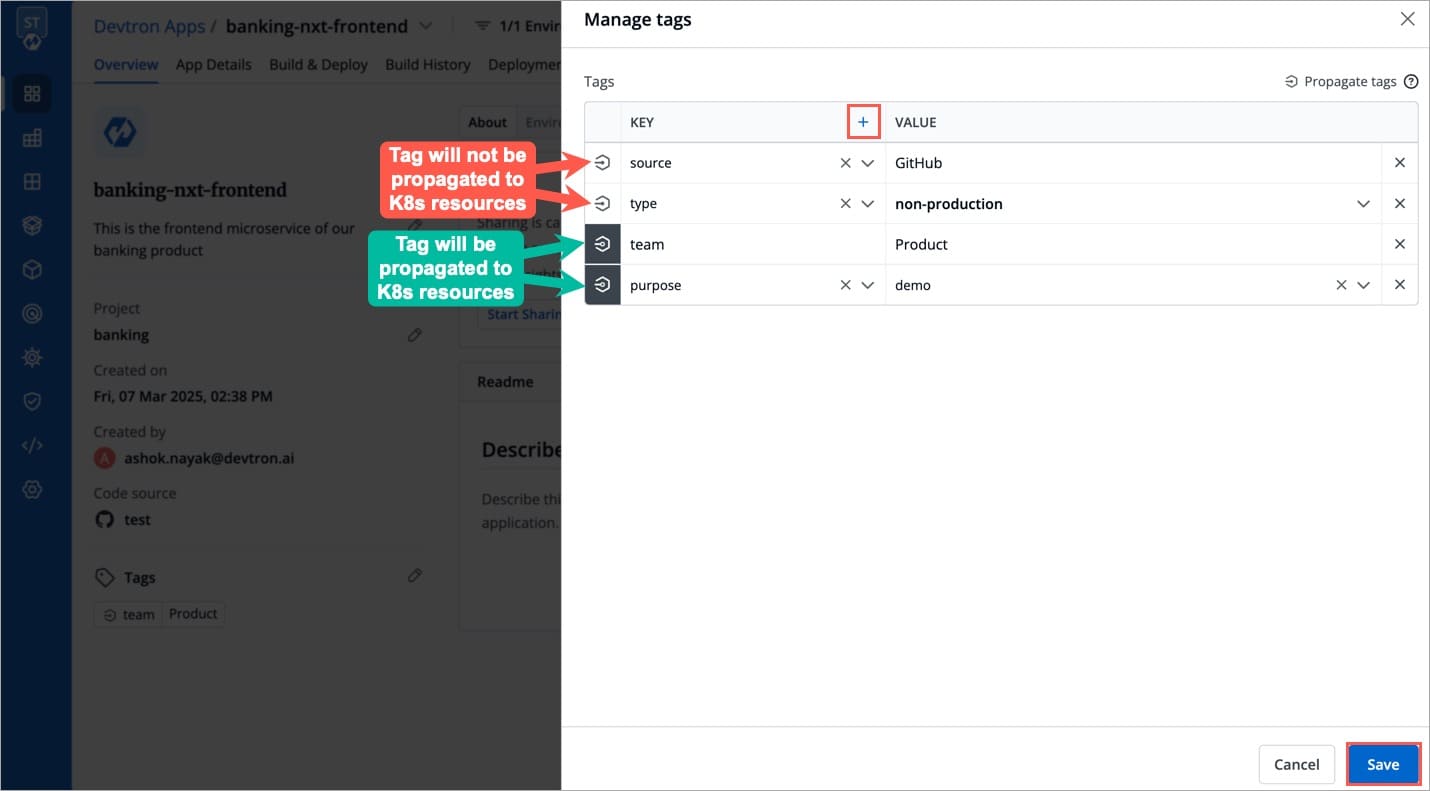This screenshot has width=1430, height=791.
Task: Expand the source key dropdown
Action: (x=868, y=163)
